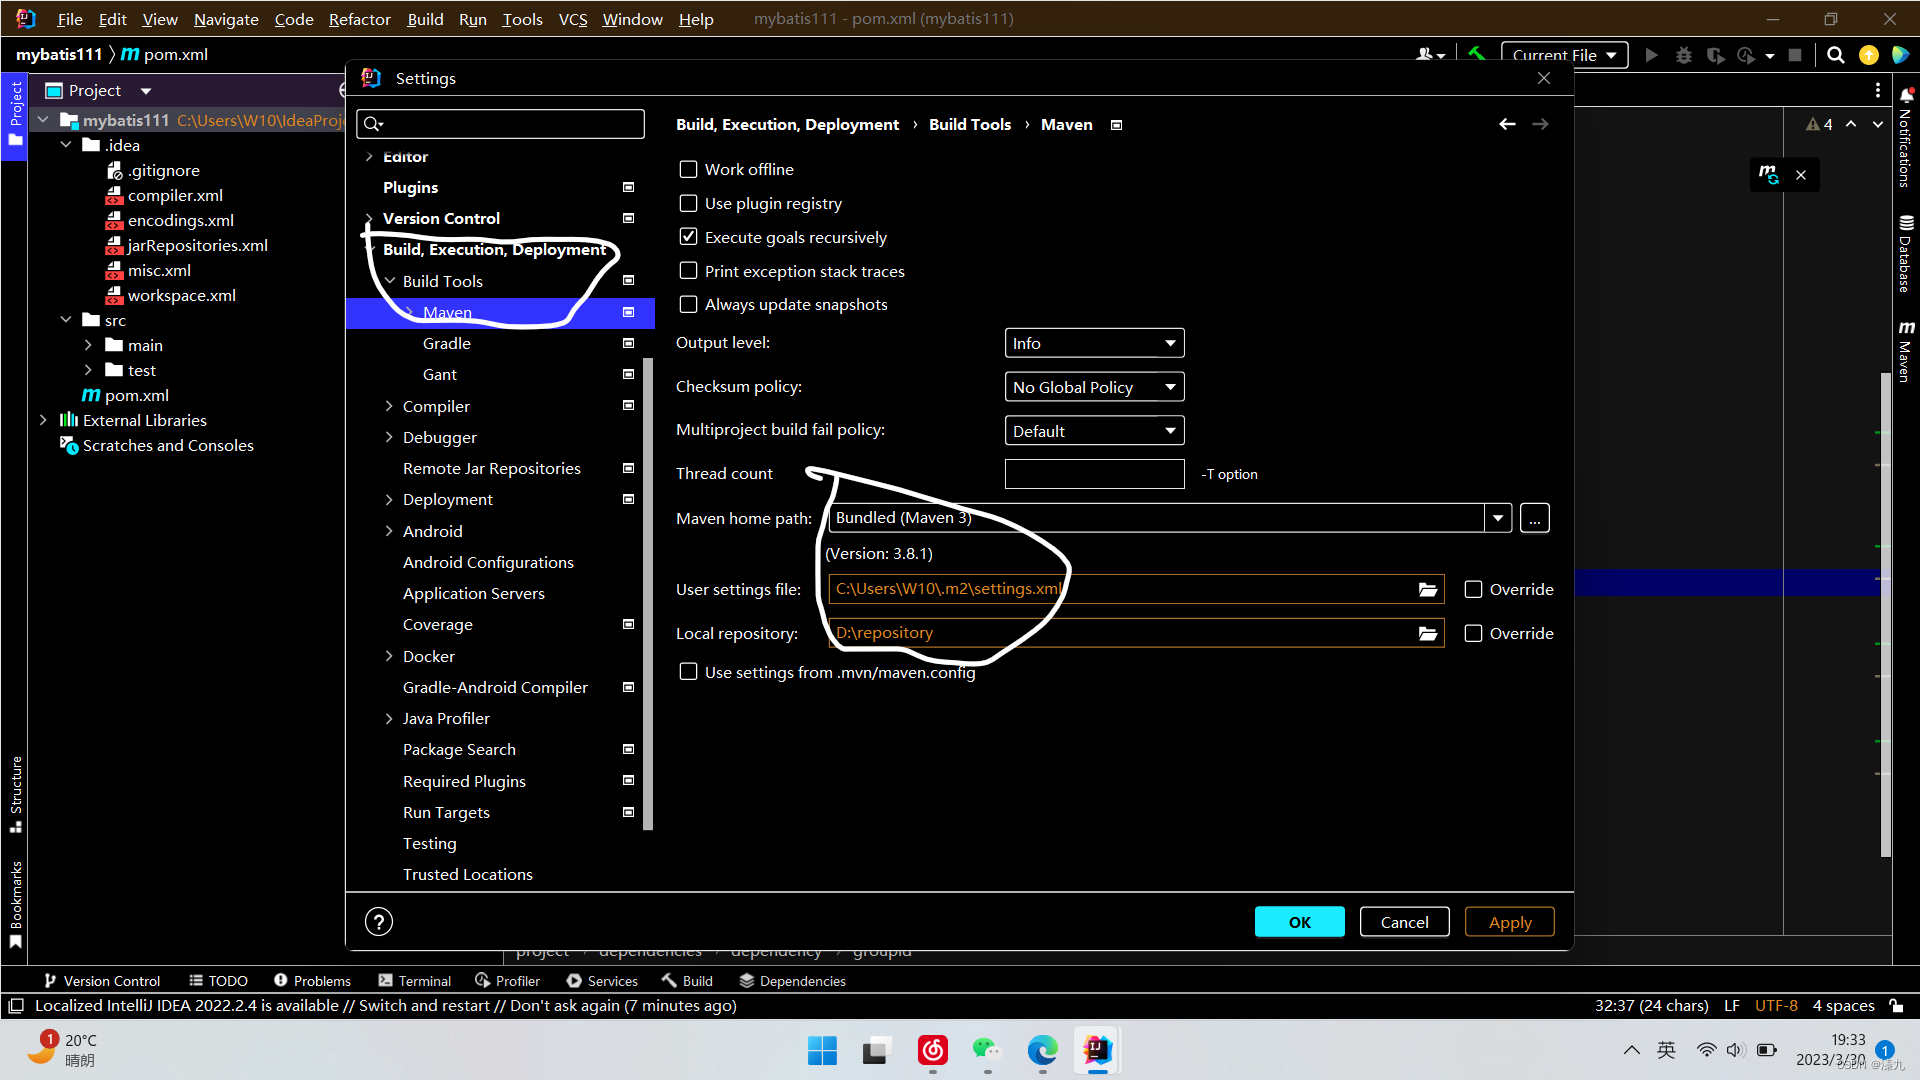Image resolution: width=1920 pixels, height=1080 pixels.
Task: Enable the Work offline checkbox
Action: (x=688, y=169)
